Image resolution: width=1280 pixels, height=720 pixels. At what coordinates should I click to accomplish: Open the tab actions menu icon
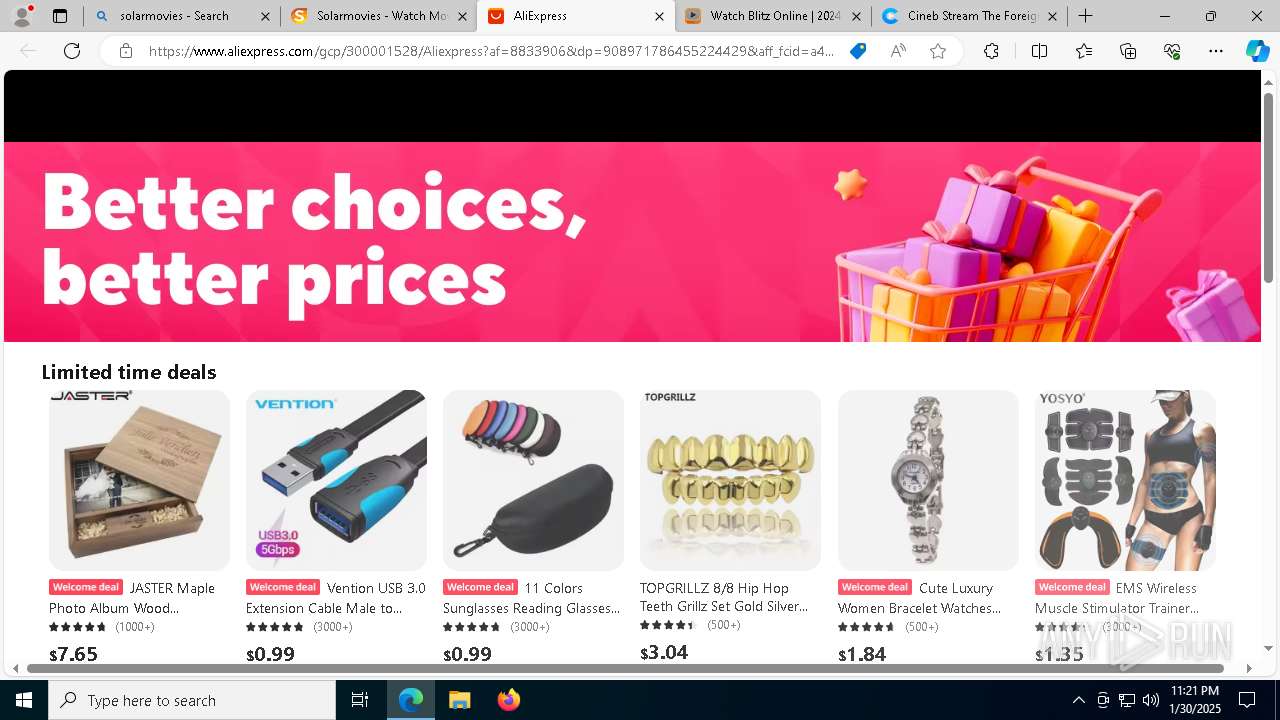pyautogui.click(x=60, y=16)
